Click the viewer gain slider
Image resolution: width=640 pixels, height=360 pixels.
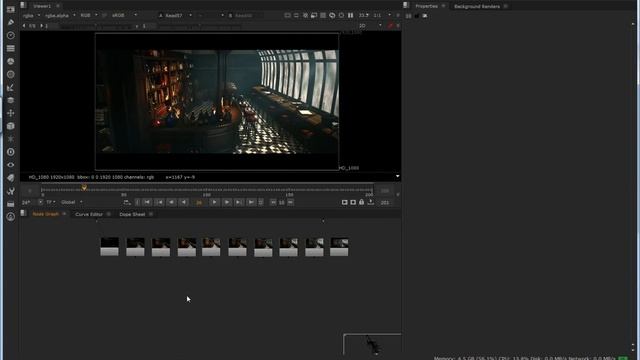click(96, 26)
